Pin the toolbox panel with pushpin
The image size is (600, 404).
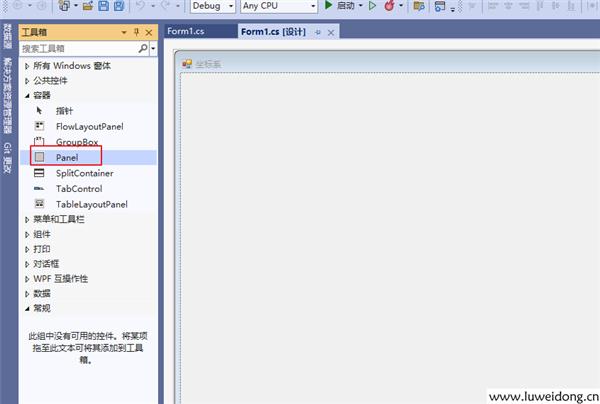point(137,32)
